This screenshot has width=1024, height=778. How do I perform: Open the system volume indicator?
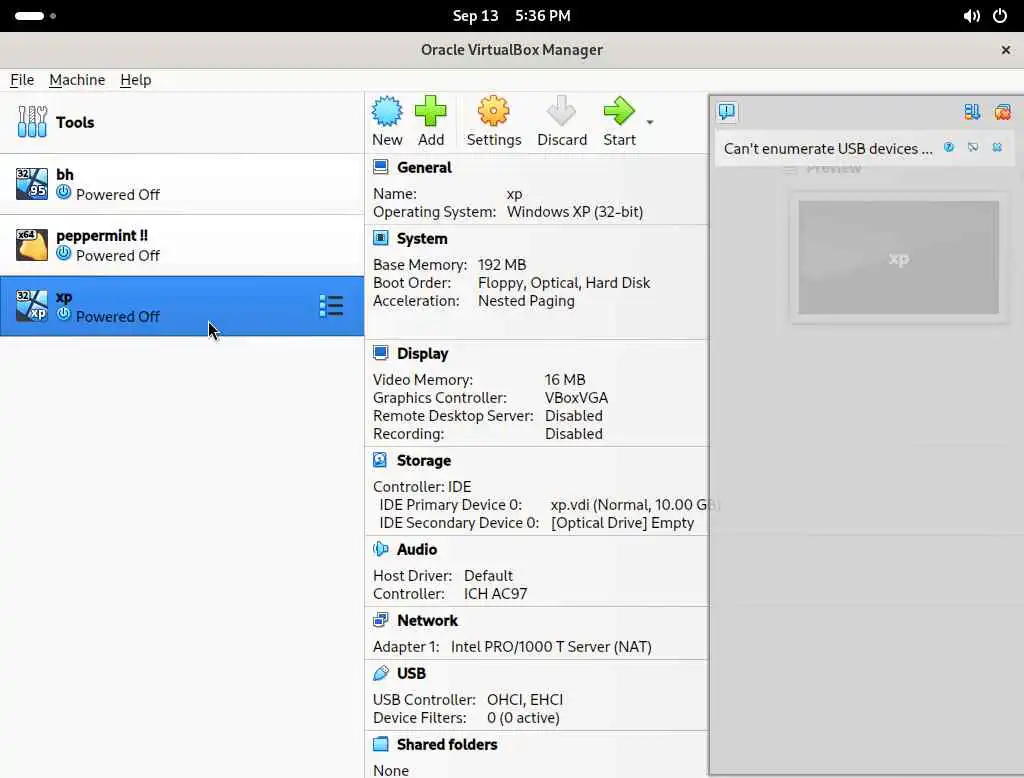[x=971, y=16]
